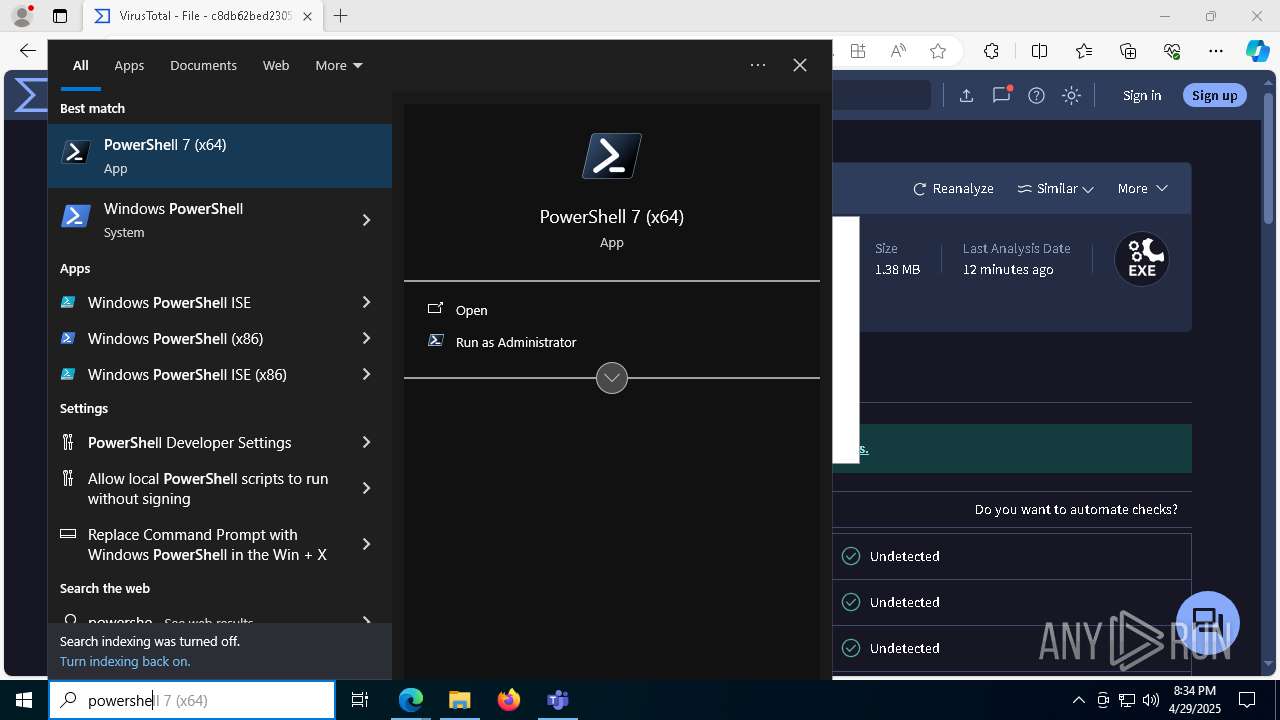The height and width of the screenshot is (720, 1280).
Task: Expand Windows PowerShell (x86) arrow
Action: coord(367,338)
